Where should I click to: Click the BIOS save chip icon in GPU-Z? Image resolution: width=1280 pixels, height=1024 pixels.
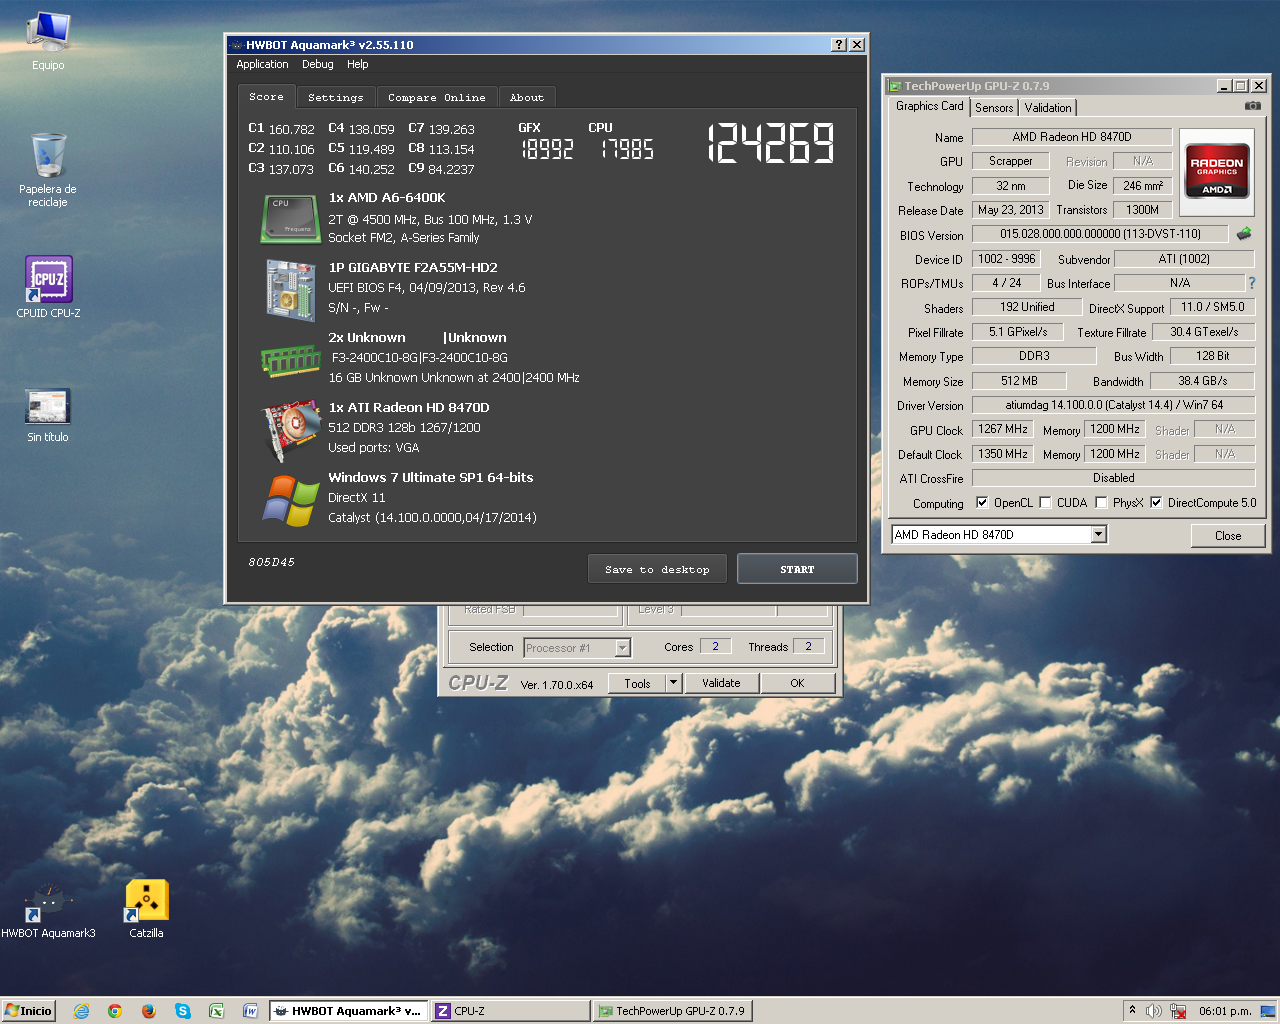click(1243, 234)
